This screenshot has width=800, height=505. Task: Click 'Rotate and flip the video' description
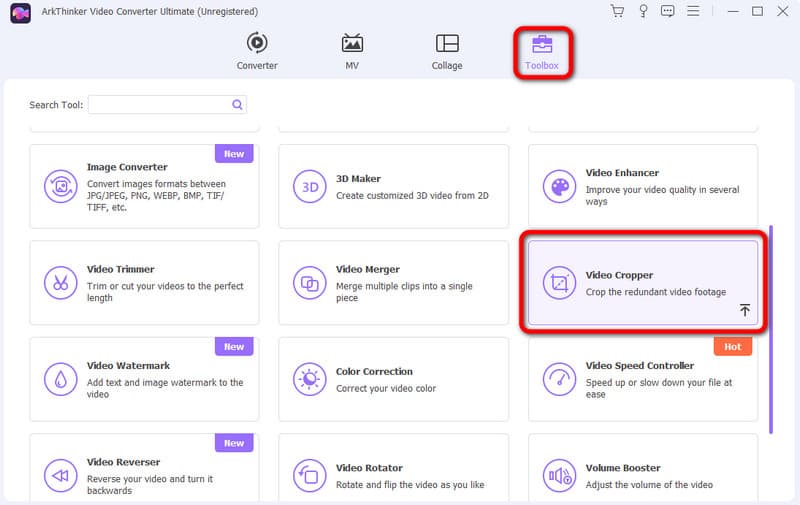tap(410, 485)
